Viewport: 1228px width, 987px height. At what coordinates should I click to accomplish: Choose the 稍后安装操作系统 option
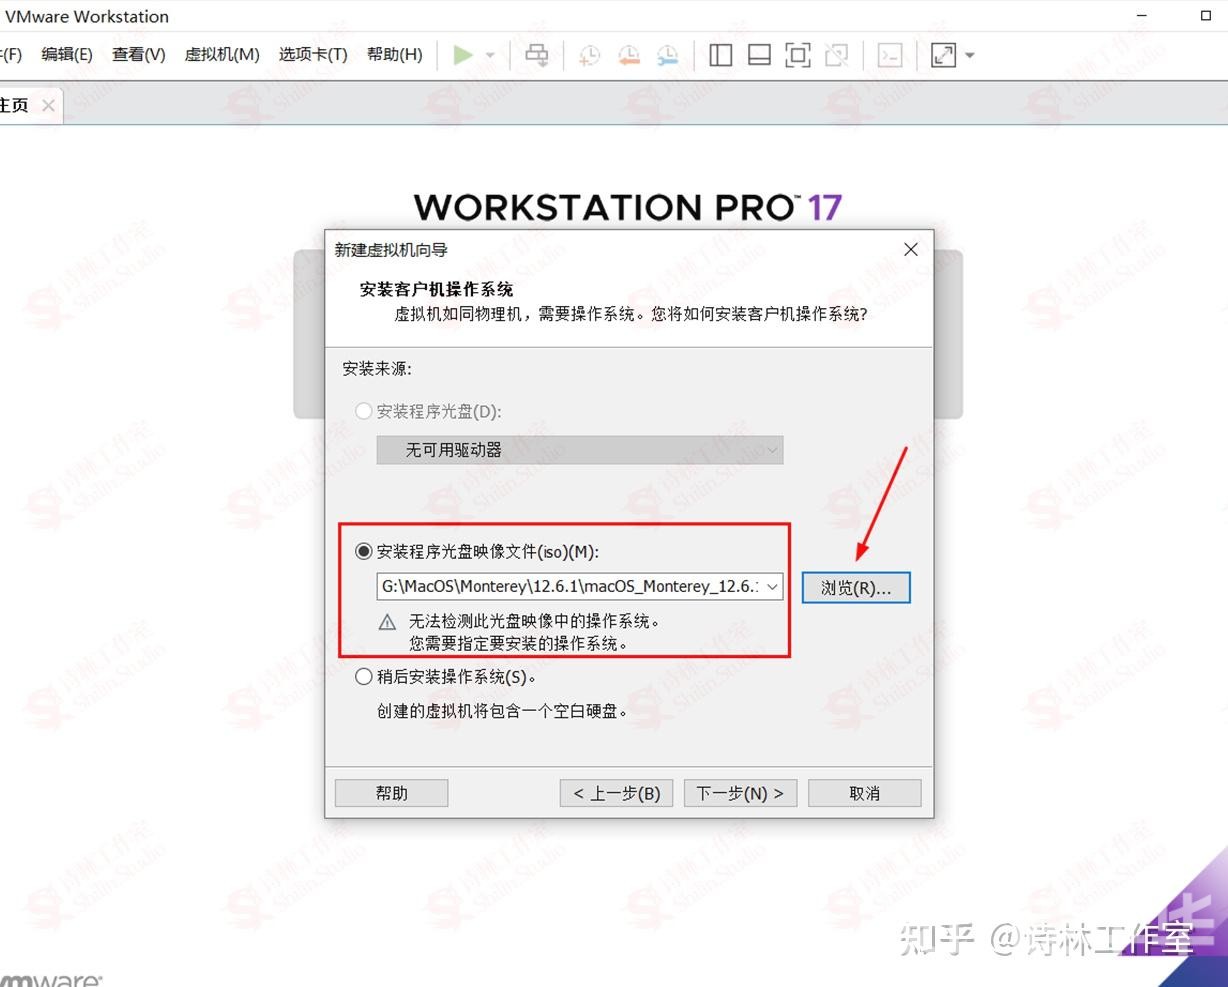click(x=363, y=677)
